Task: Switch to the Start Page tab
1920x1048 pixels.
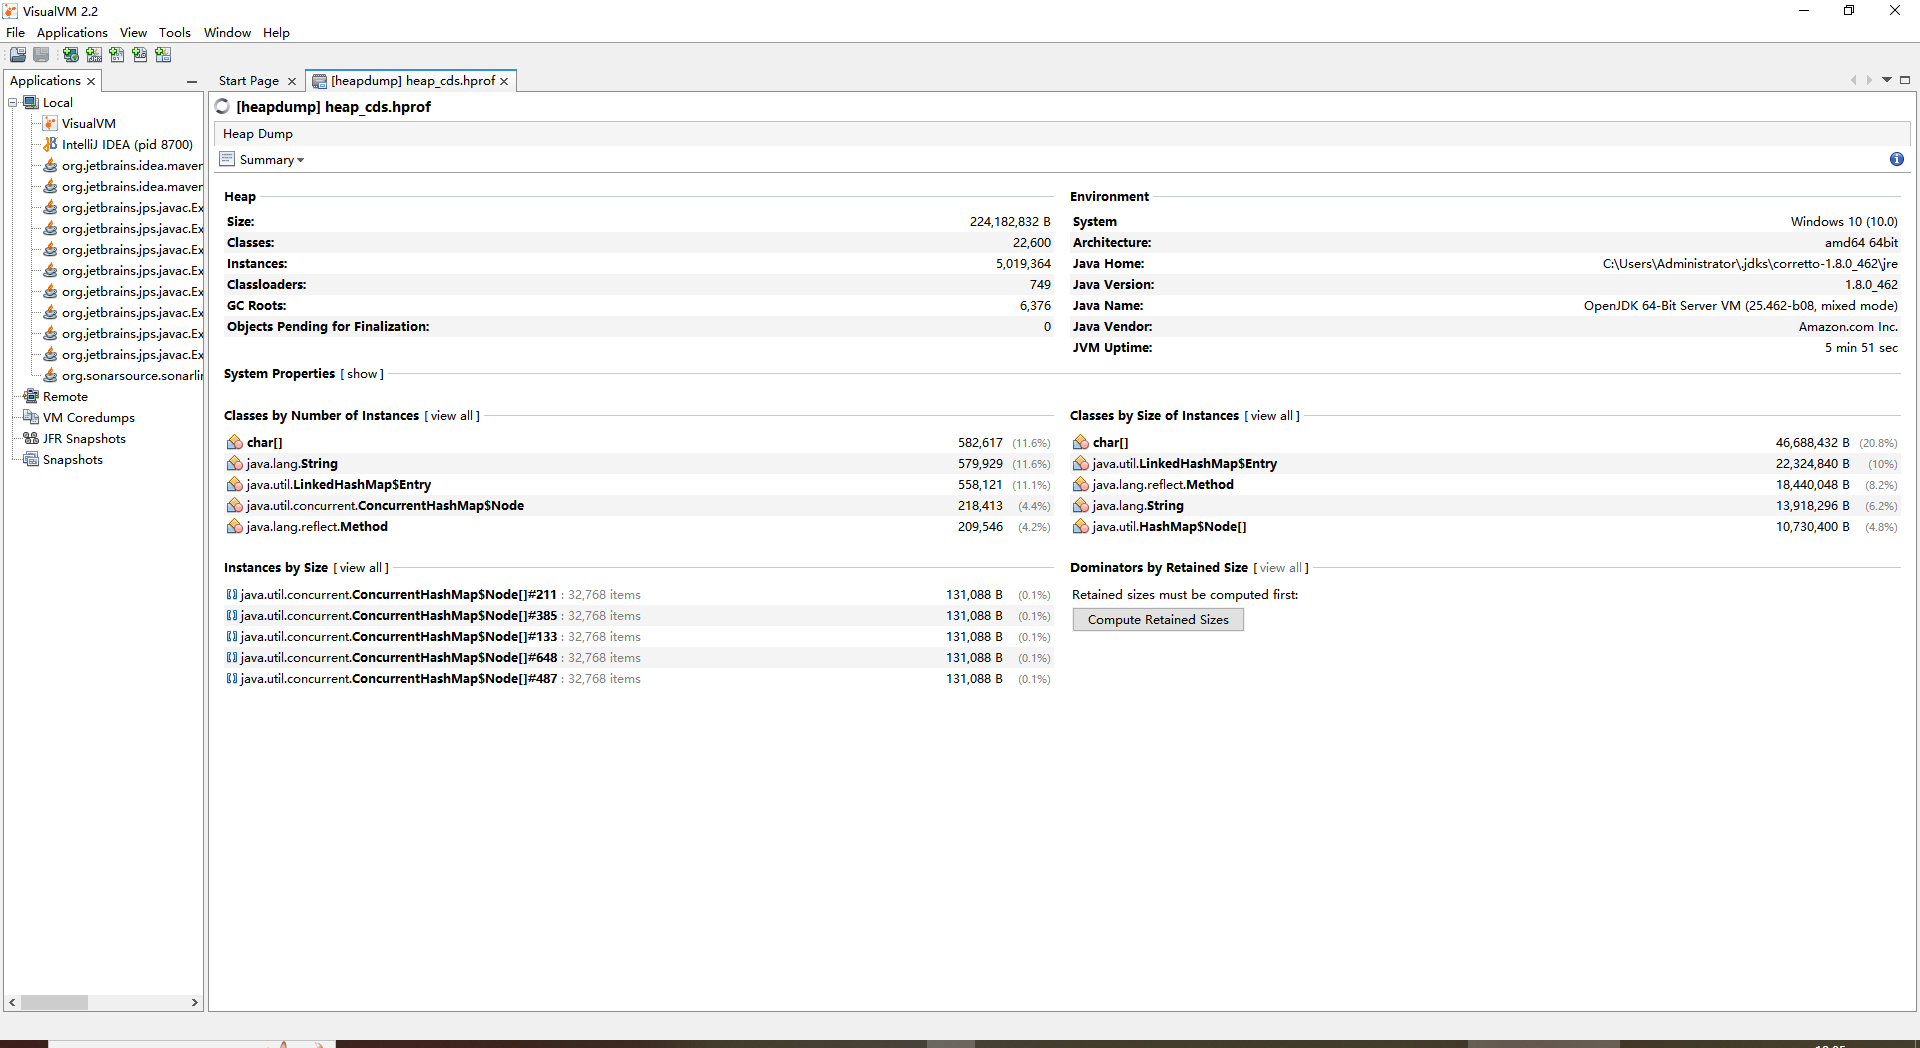Action: coord(249,81)
